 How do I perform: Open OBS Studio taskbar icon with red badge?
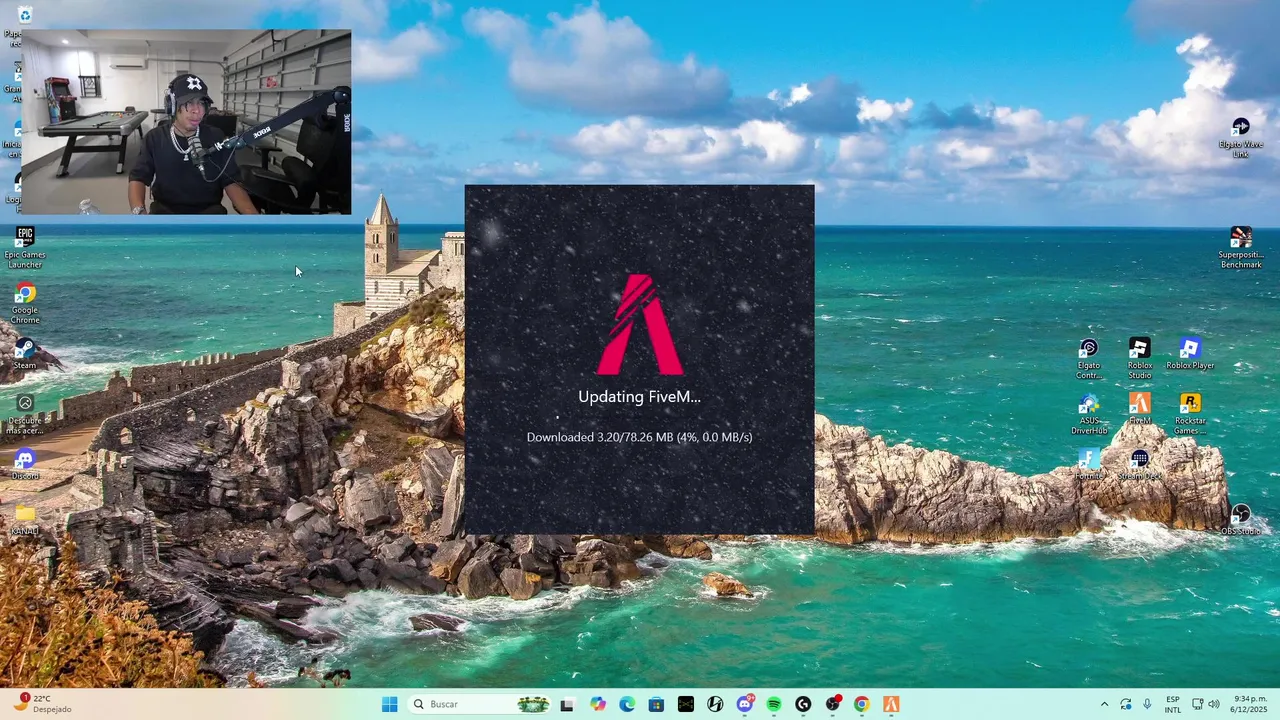pyautogui.click(x=832, y=704)
